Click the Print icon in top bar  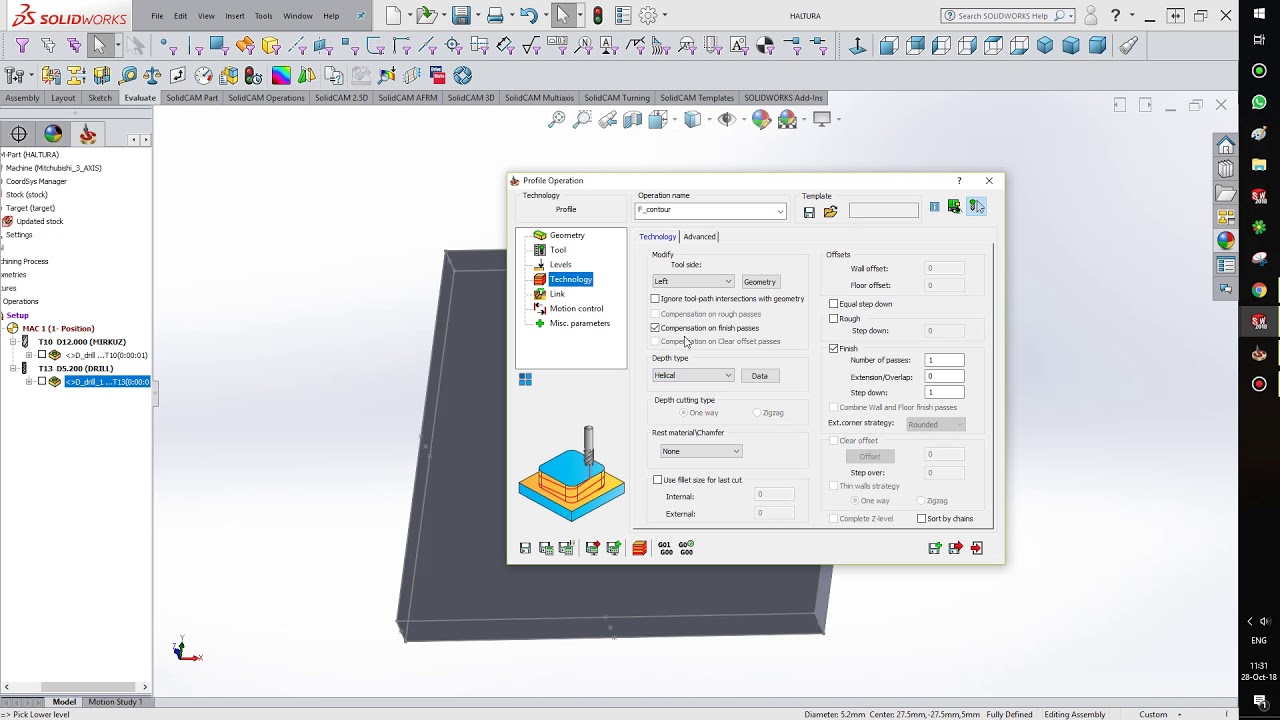tap(496, 15)
